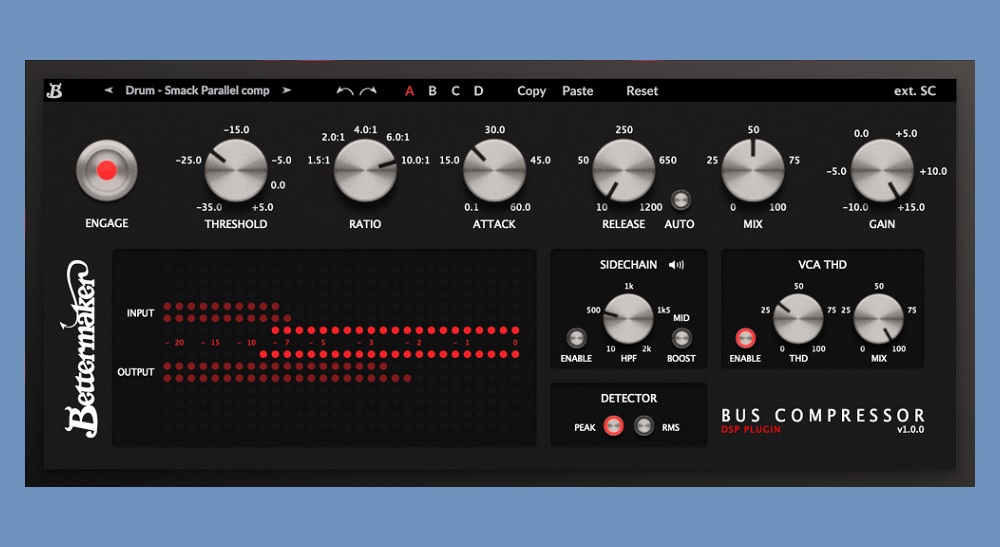
Task: Click the SIDECHAIN section title
Action: tap(628, 265)
